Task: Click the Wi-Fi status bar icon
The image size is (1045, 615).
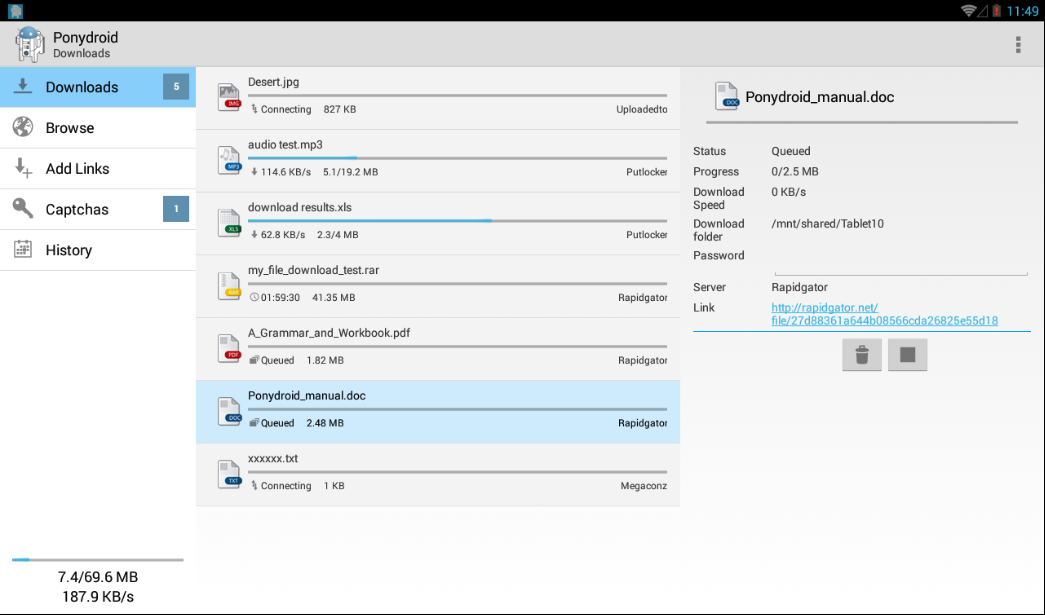Action: [968, 11]
